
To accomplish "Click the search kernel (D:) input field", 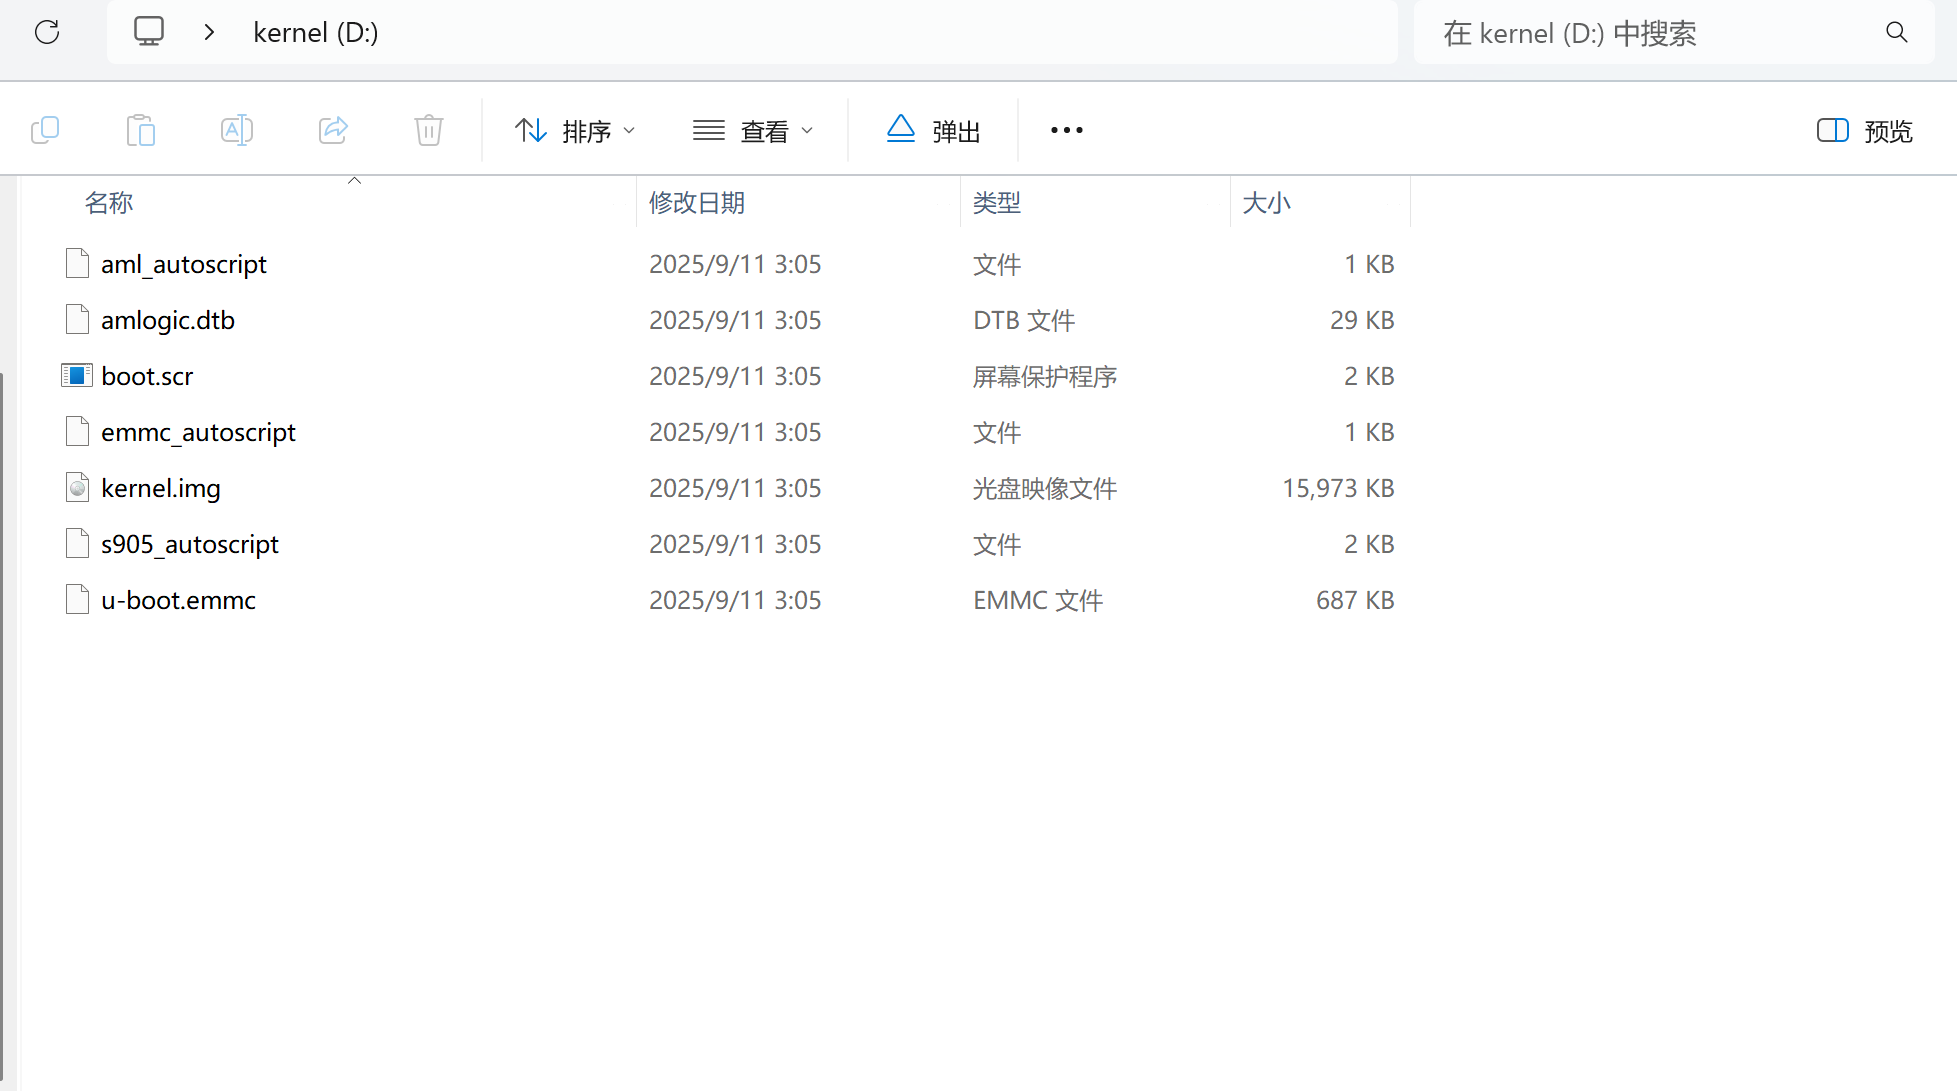I will click(x=1650, y=33).
